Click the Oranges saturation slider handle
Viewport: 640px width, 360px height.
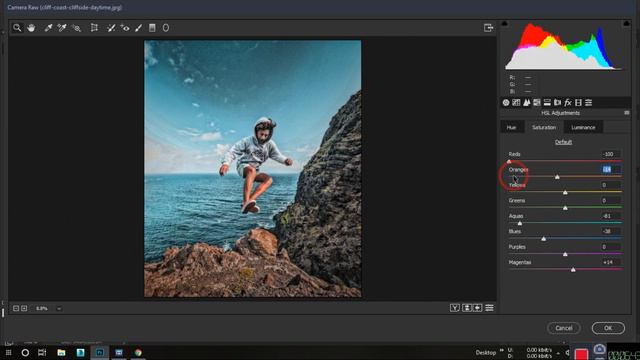(x=557, y=177)
